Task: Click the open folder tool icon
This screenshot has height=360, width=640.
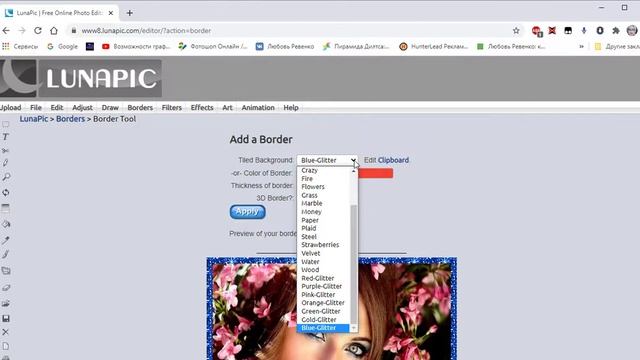Action: click(x=6, y=271)
